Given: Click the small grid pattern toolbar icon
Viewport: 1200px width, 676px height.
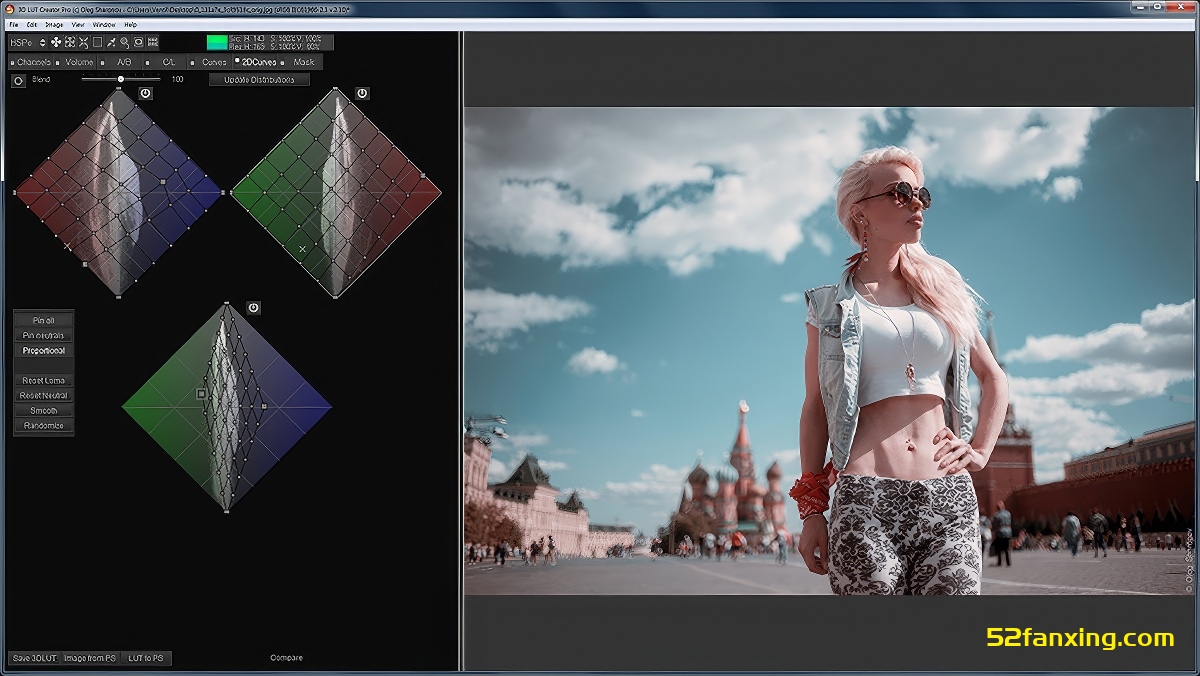Looking at the screenshot, I should 153,42.
